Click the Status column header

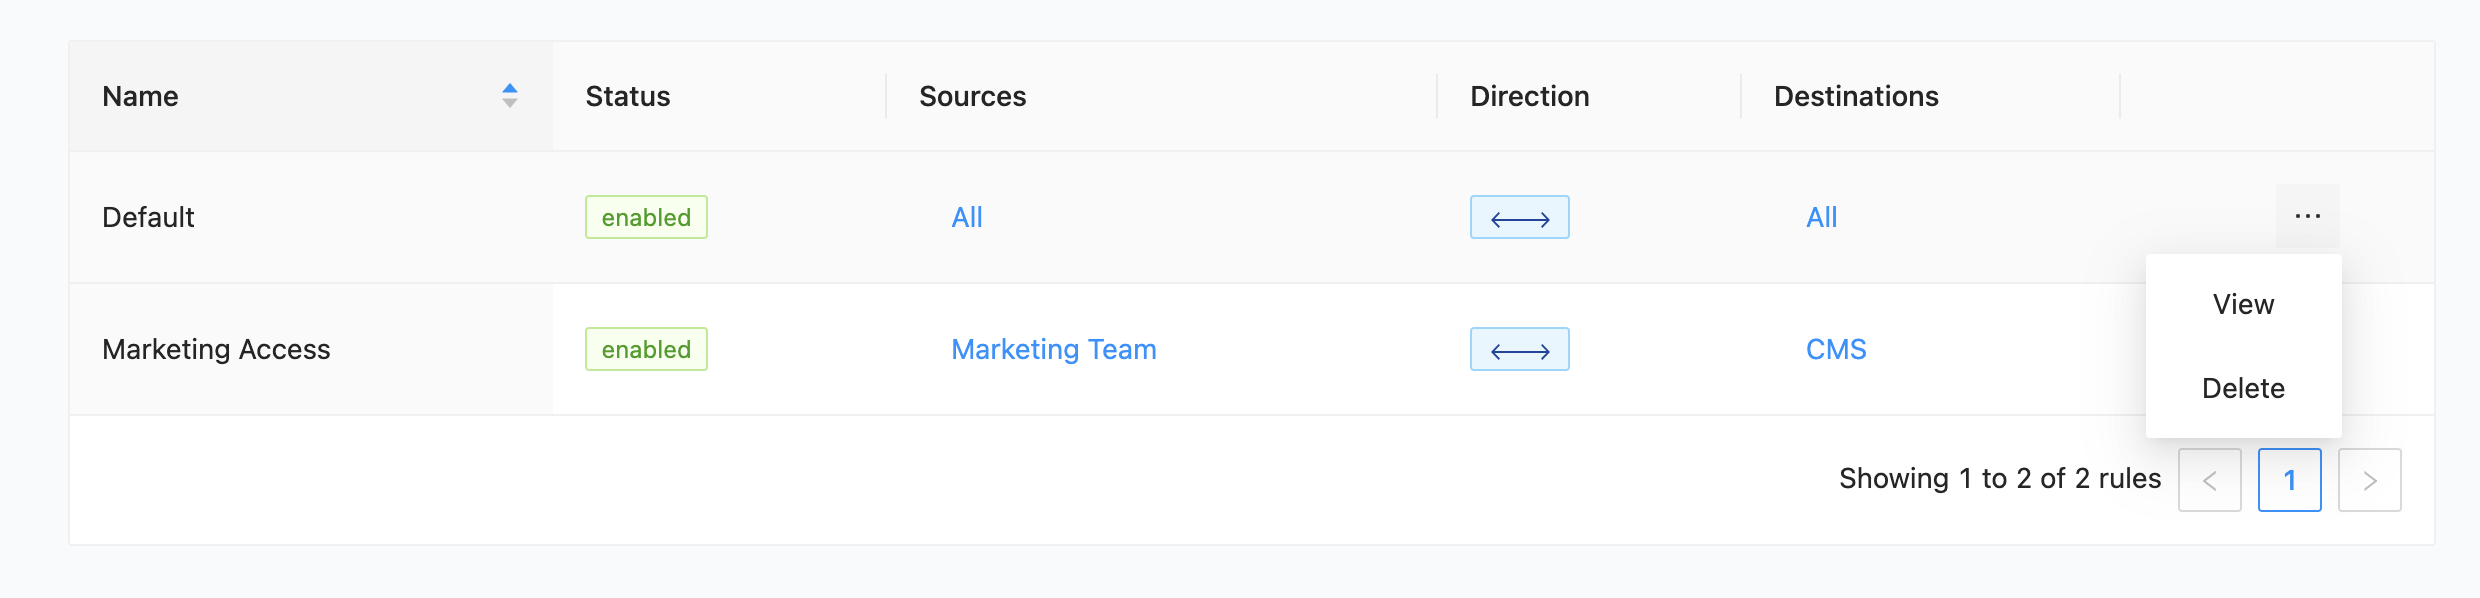click(627, 96)
